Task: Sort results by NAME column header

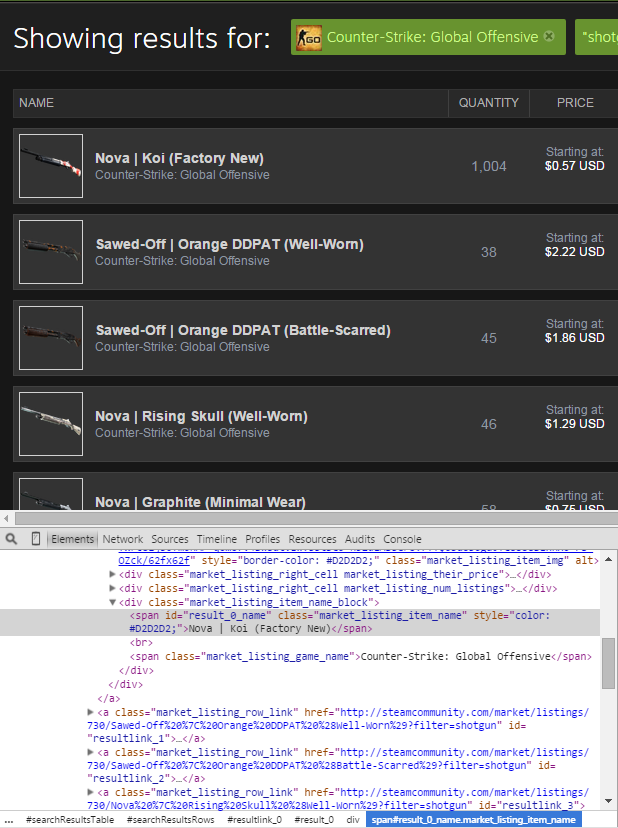Action: (231, 103)
